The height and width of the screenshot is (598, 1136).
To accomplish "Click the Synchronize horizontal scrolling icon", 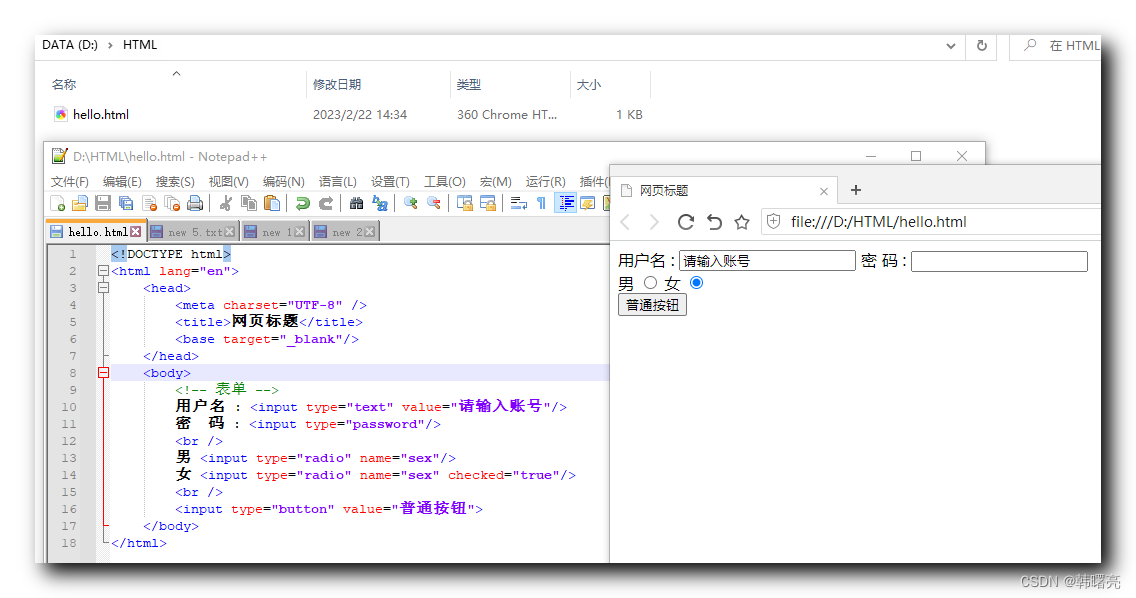I will click(x=488, y=204).
